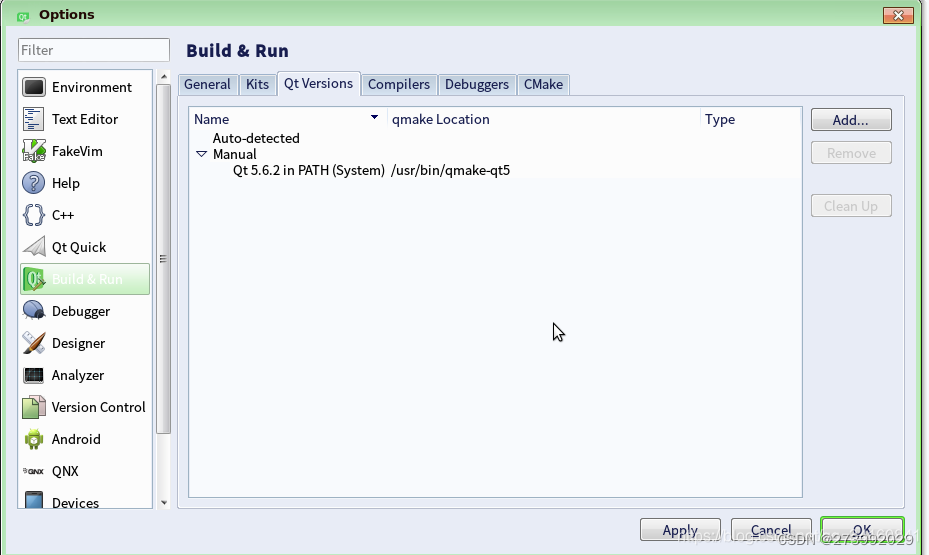Open the Debuggers tab
Viewport: 929px width, 555px height.
coord(477,85)
